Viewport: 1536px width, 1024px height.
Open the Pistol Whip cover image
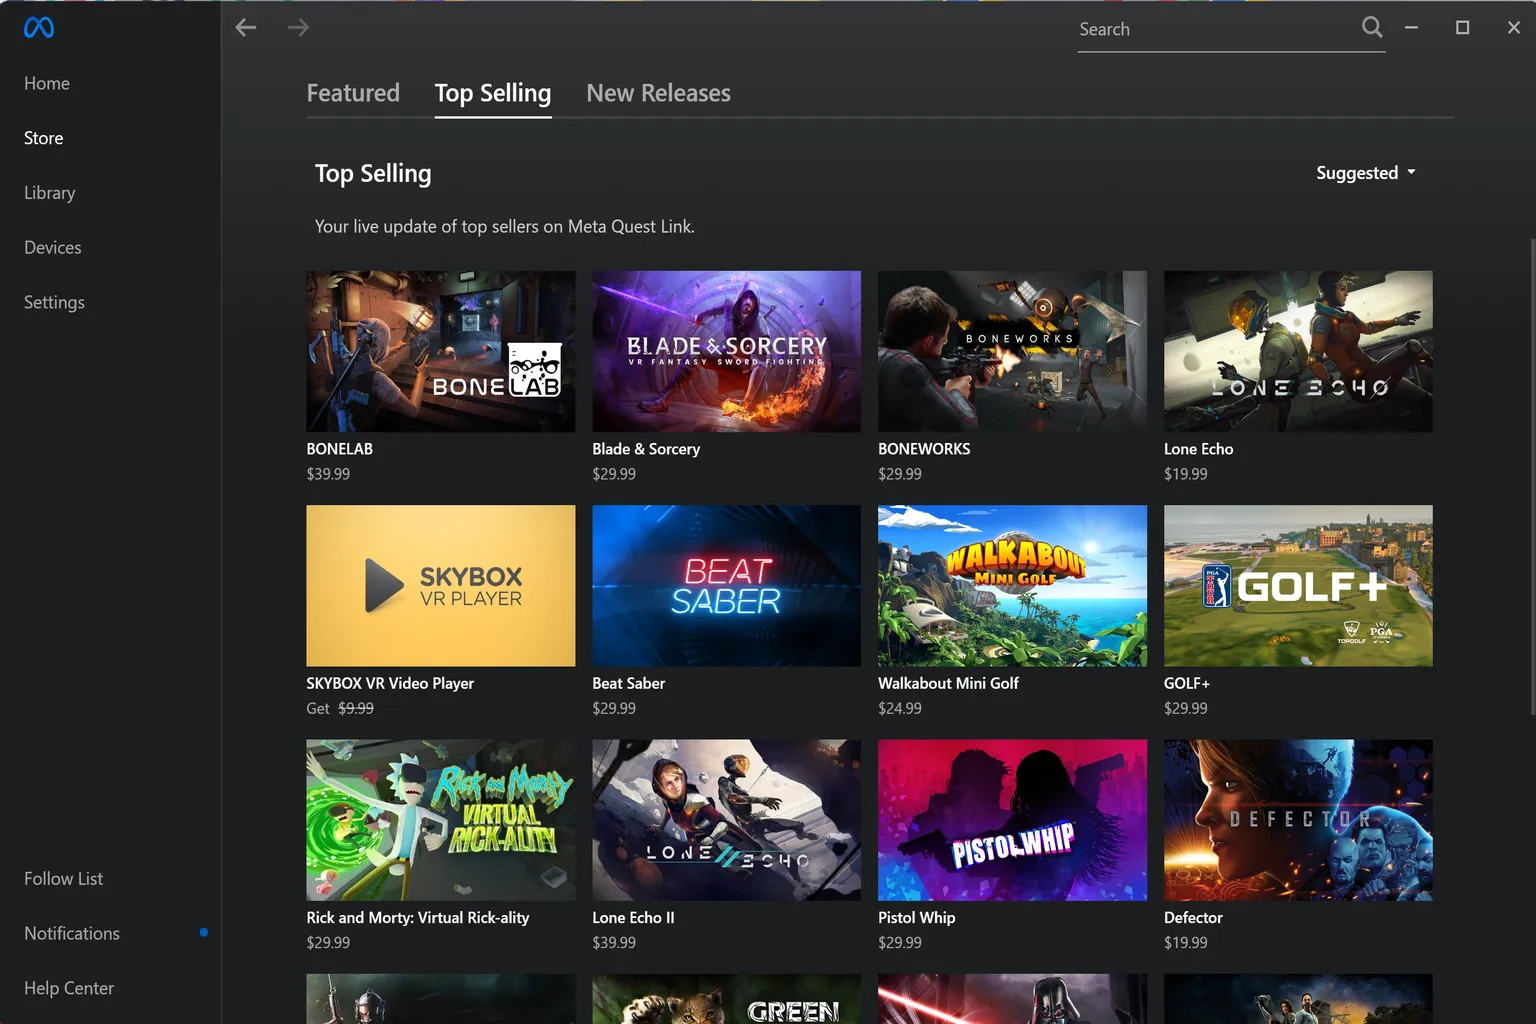[1012, 820]
